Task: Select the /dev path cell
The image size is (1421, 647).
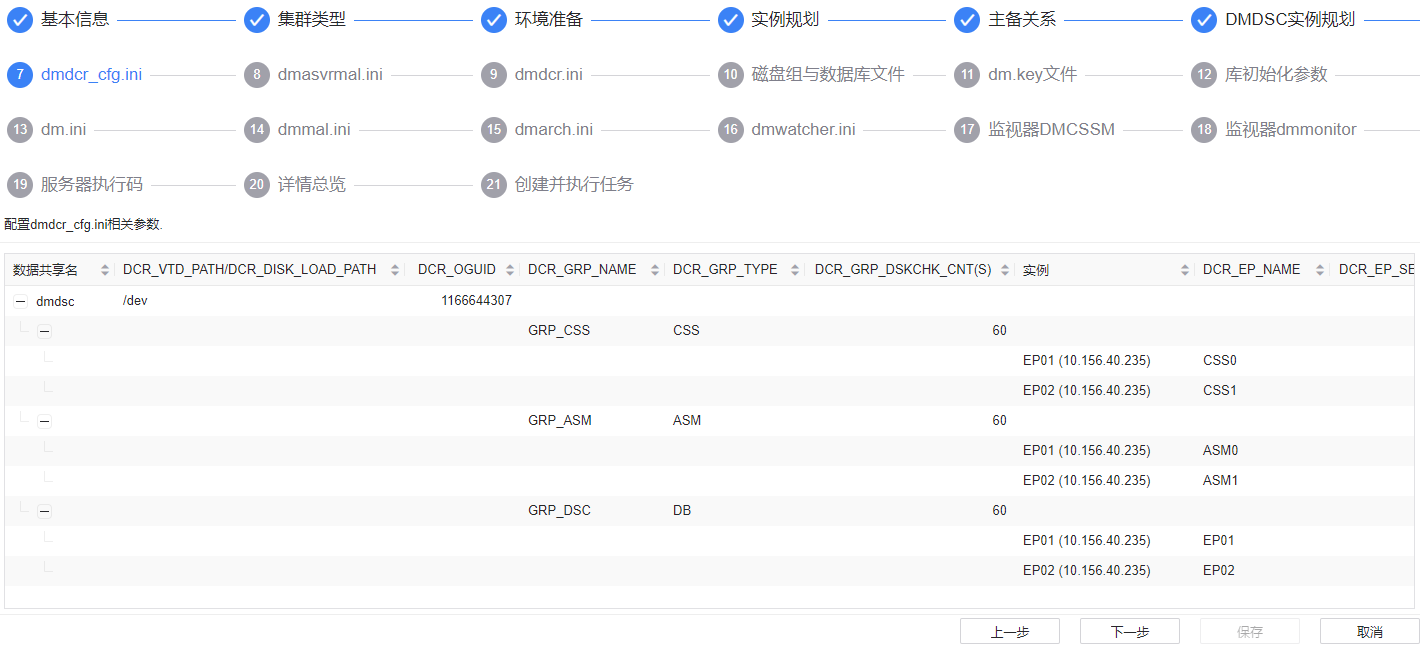Action: coord(135,301)
